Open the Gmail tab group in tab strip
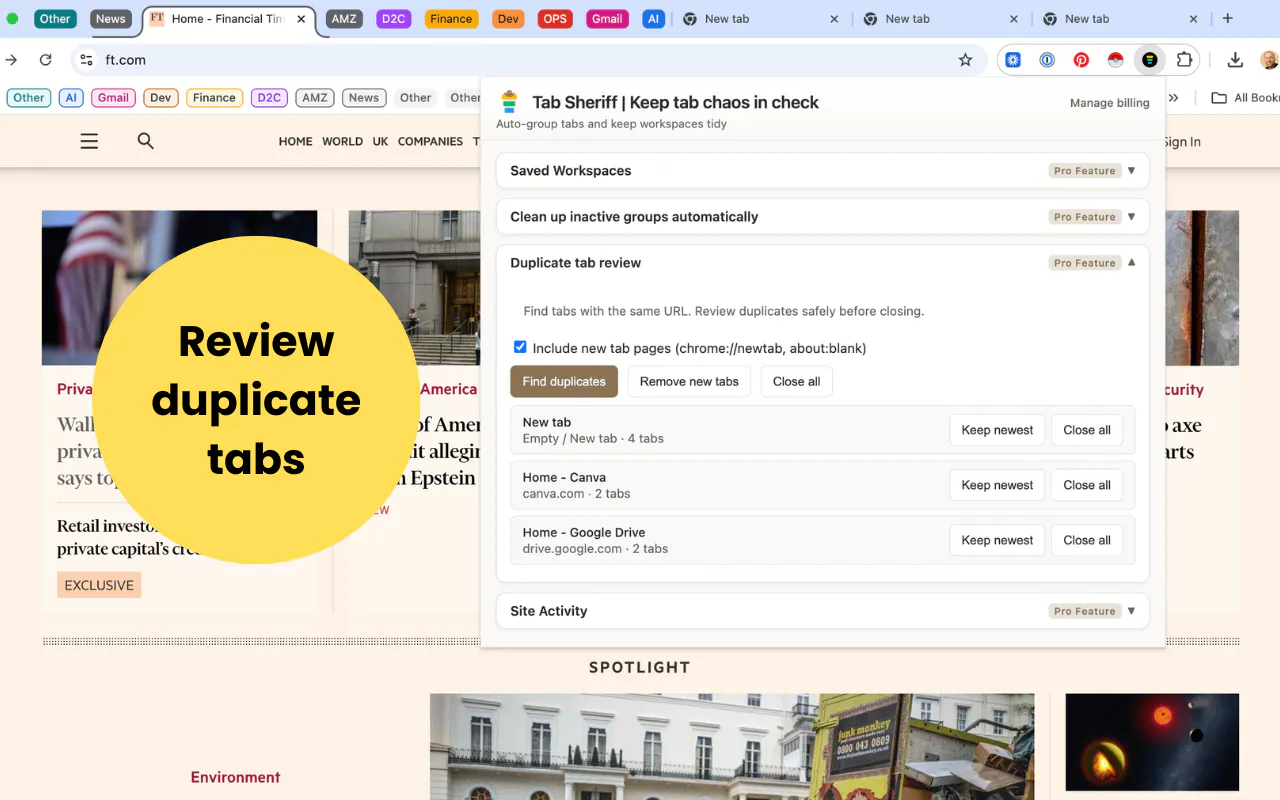 607,19
